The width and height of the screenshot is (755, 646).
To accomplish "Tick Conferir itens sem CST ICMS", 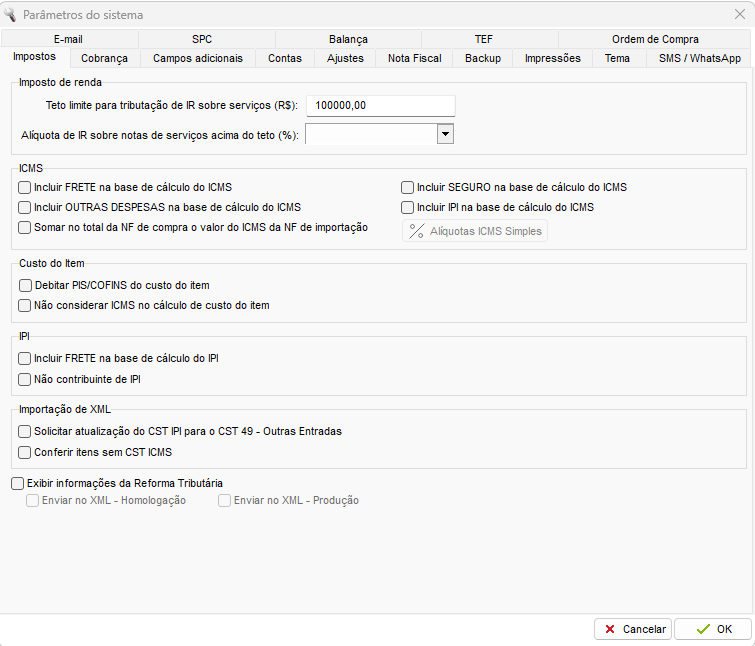I will 25,451.
